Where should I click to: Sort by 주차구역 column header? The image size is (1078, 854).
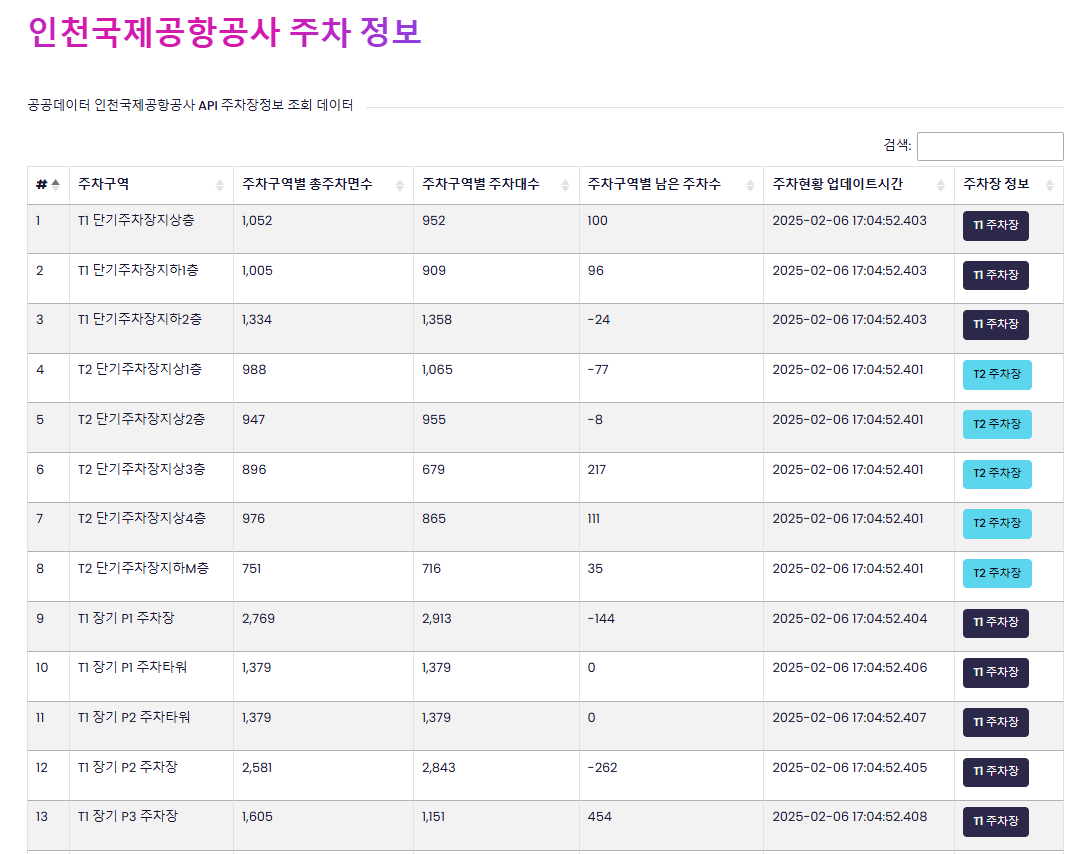coord(151,185)
